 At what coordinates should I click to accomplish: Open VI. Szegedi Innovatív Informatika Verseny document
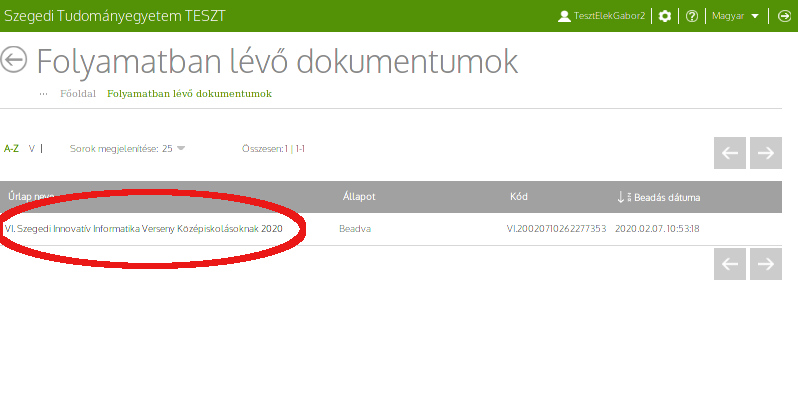point(144,229)
